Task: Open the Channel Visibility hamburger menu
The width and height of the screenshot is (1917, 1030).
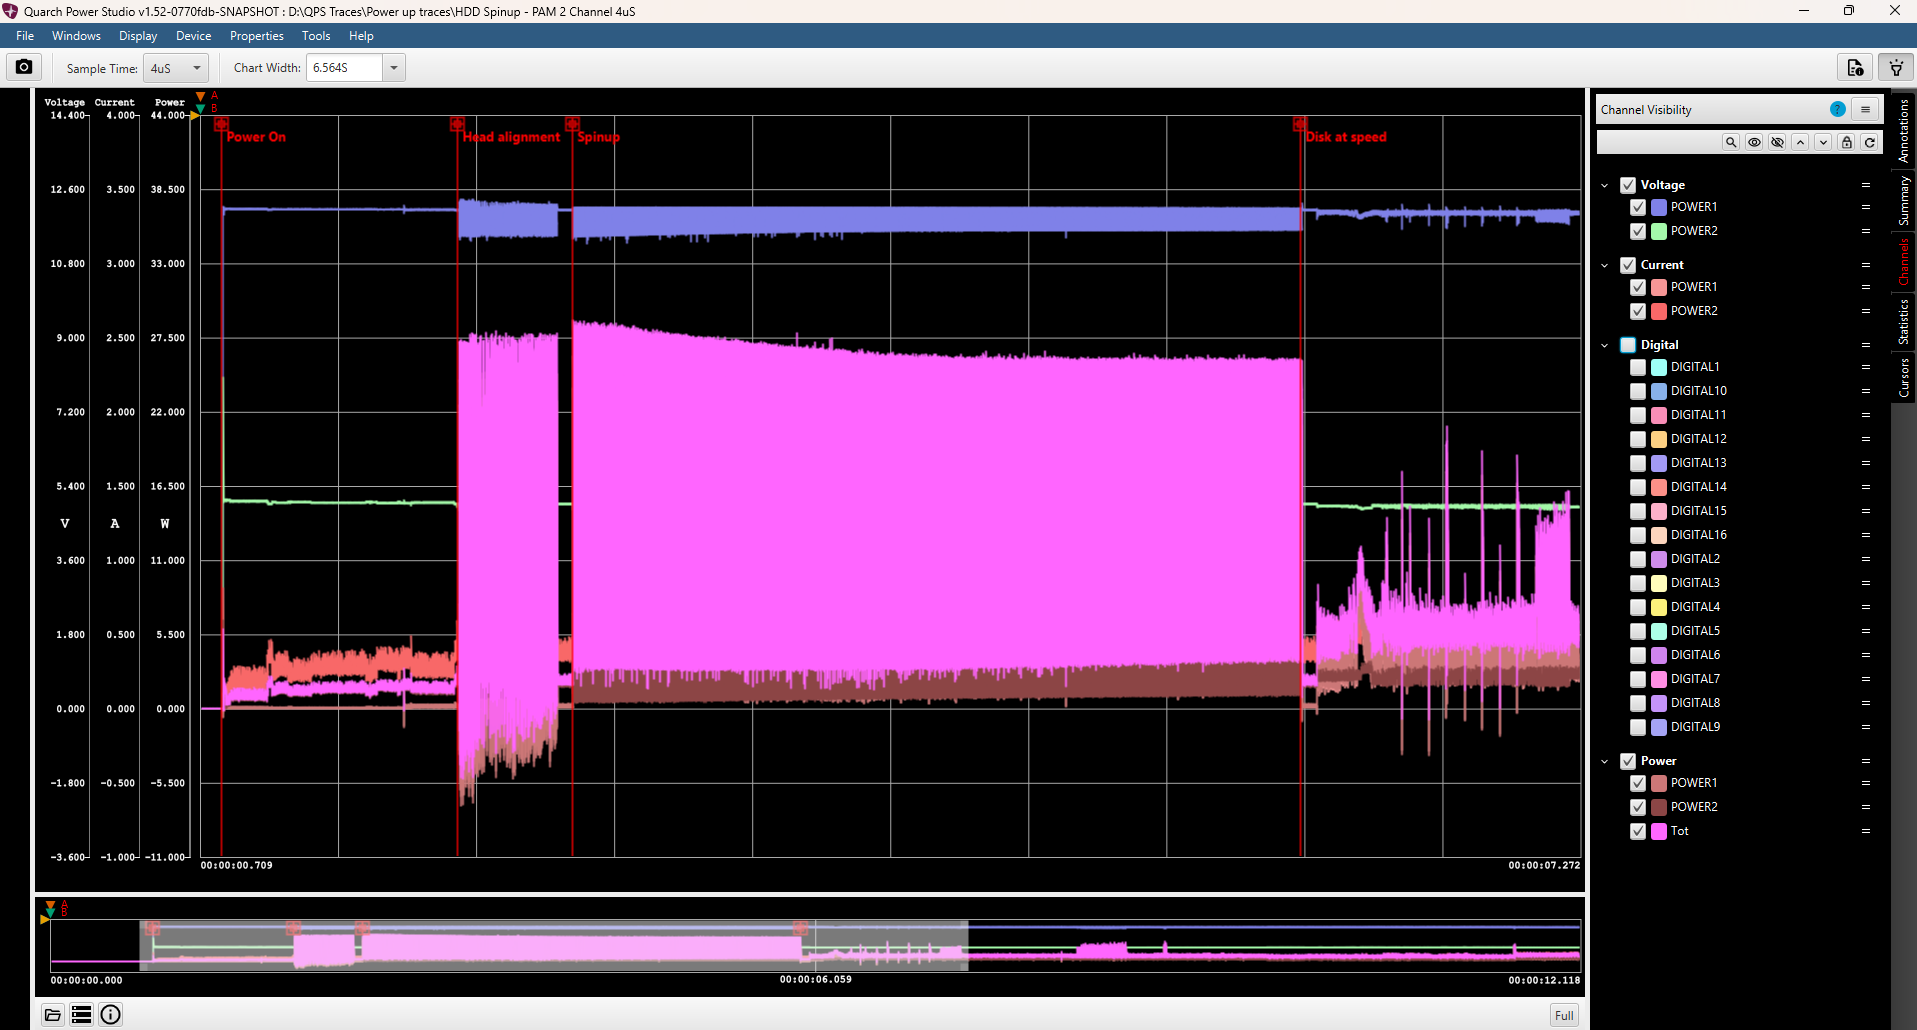Action: (1865, 109)
